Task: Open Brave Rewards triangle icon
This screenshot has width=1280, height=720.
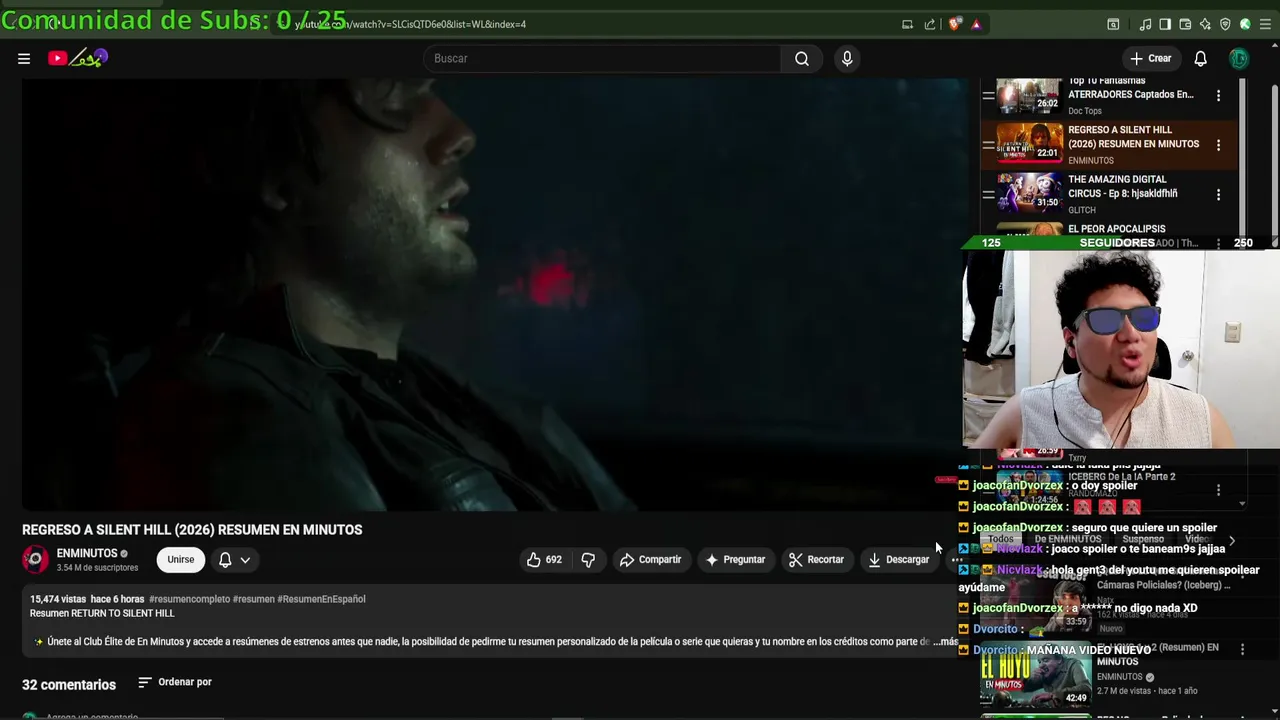Action: click(x=976, y=24)
